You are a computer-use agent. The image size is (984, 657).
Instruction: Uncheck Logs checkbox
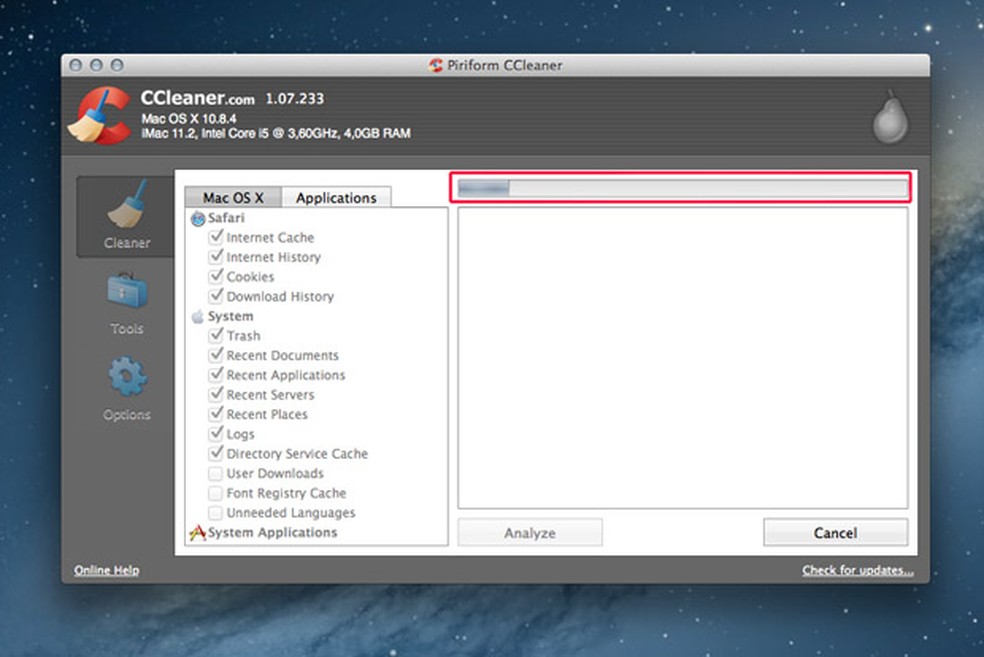216,434
